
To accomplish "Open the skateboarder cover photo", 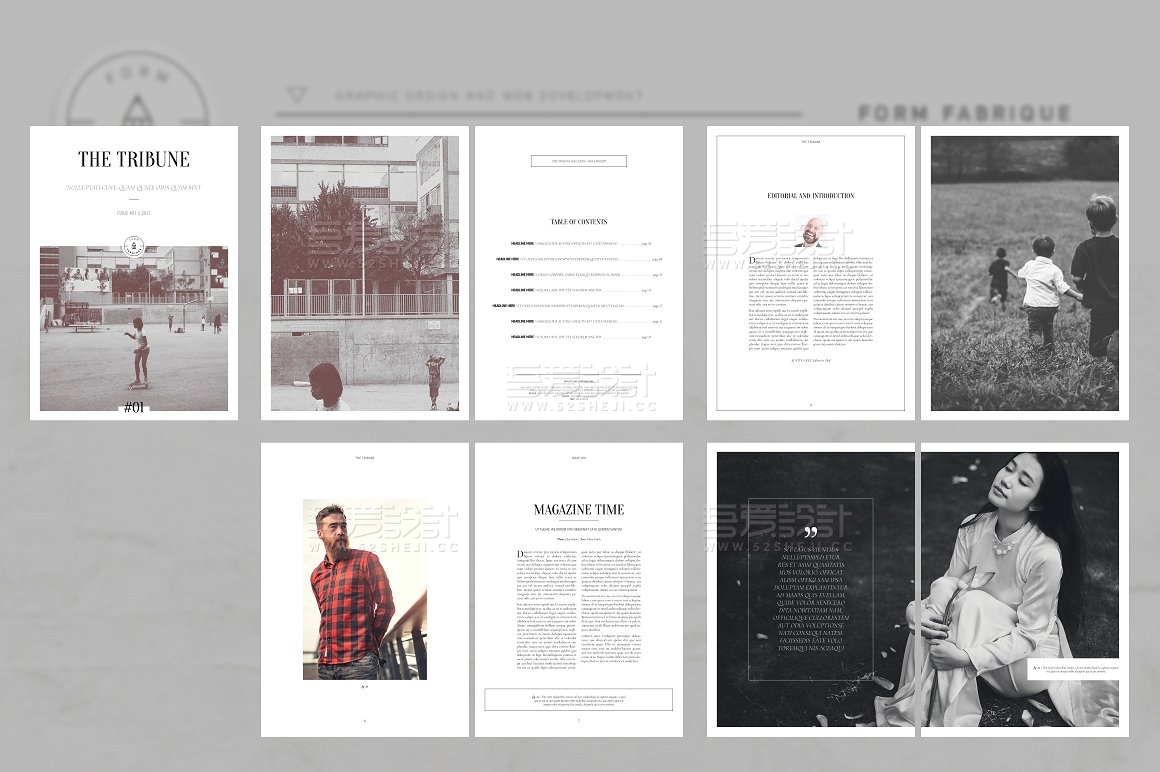I will point(134,330).
